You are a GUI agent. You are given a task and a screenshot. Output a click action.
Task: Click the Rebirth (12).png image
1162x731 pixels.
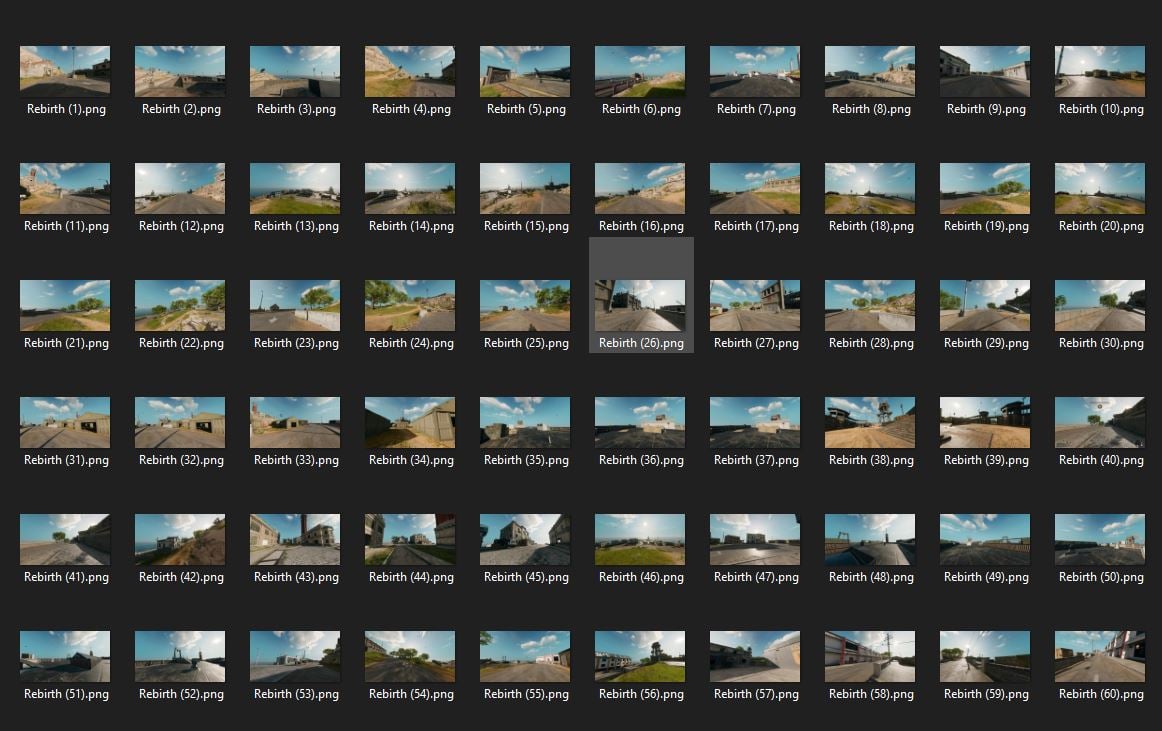[x=180, y=188]
